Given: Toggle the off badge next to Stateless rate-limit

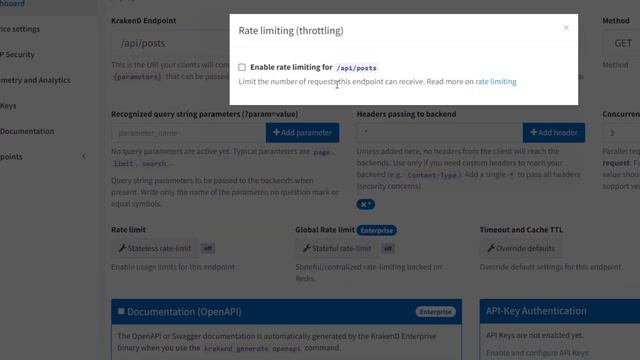Looking at the screenshot, I should (x=207, y=248).
